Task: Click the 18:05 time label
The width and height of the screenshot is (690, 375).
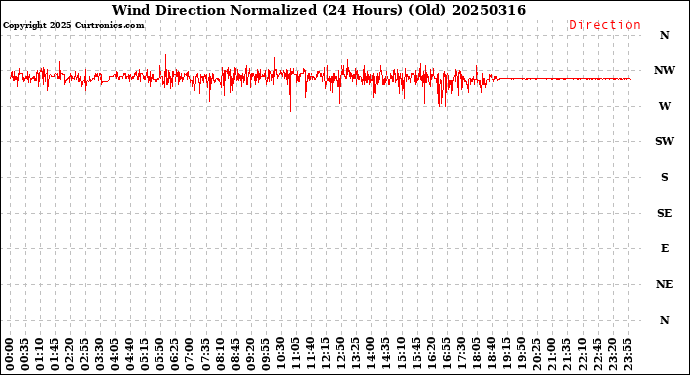Action: coord(477,354)
